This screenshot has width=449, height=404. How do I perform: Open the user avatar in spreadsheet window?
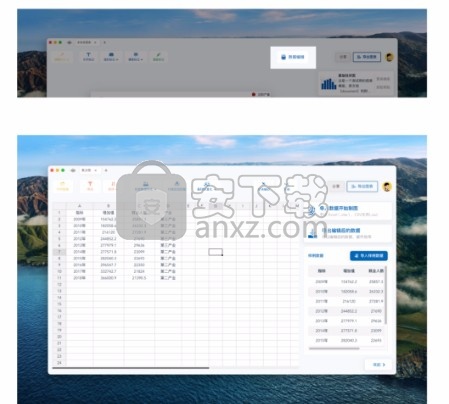[x=387, y=187]
